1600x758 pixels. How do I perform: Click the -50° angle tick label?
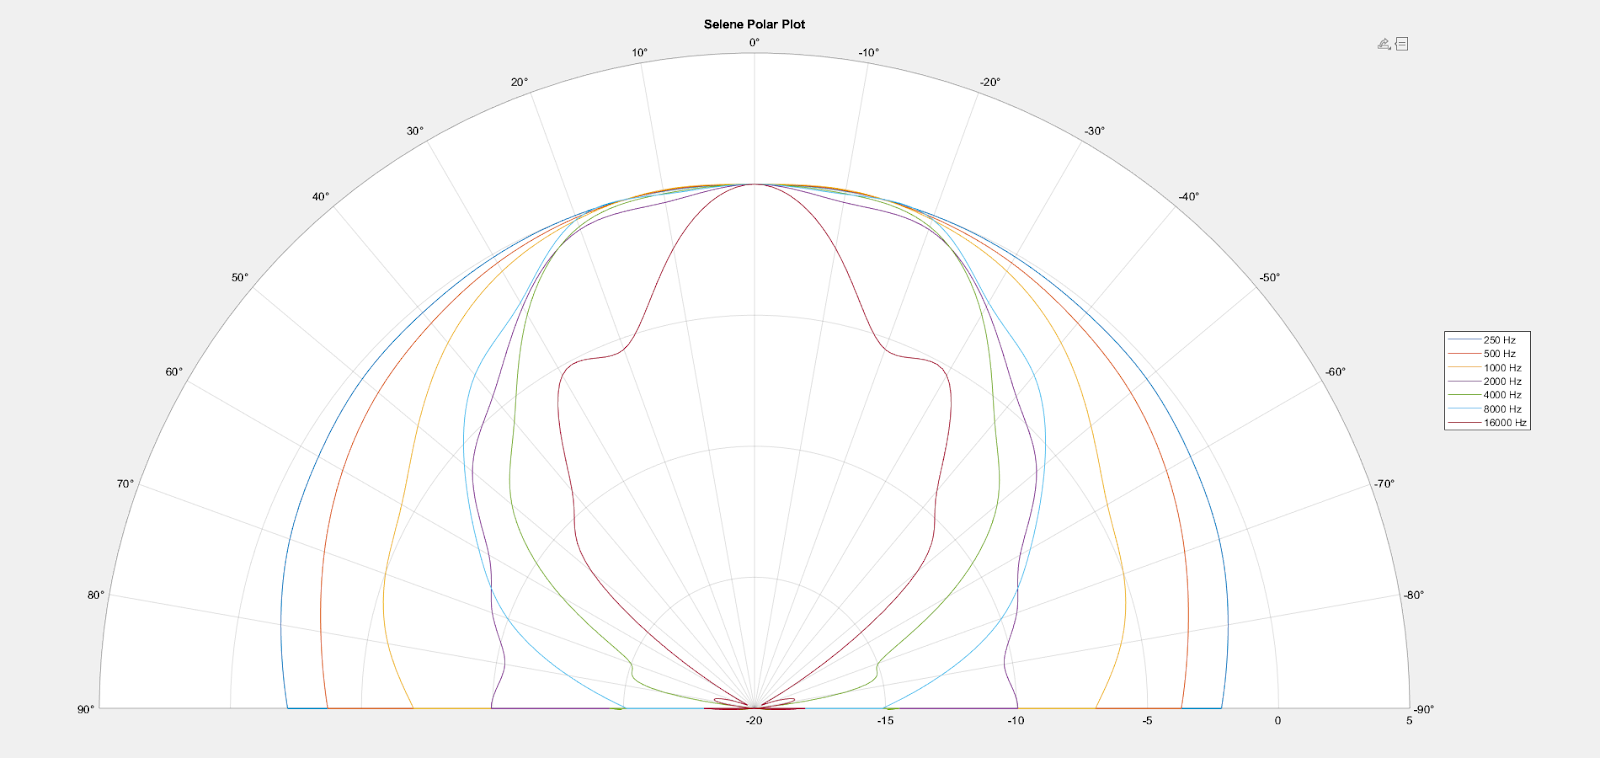tap(1269, 277)
